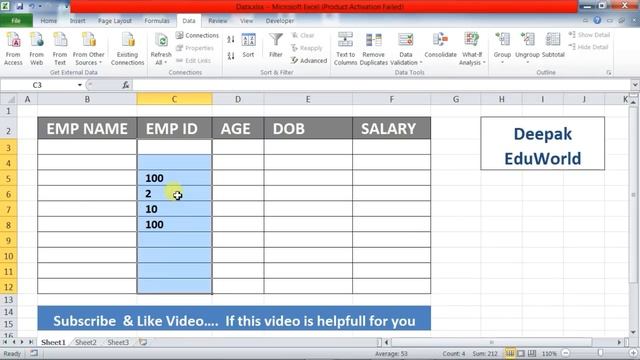Click the zoom in plus button
640x360 pixels.
point(633,353)
